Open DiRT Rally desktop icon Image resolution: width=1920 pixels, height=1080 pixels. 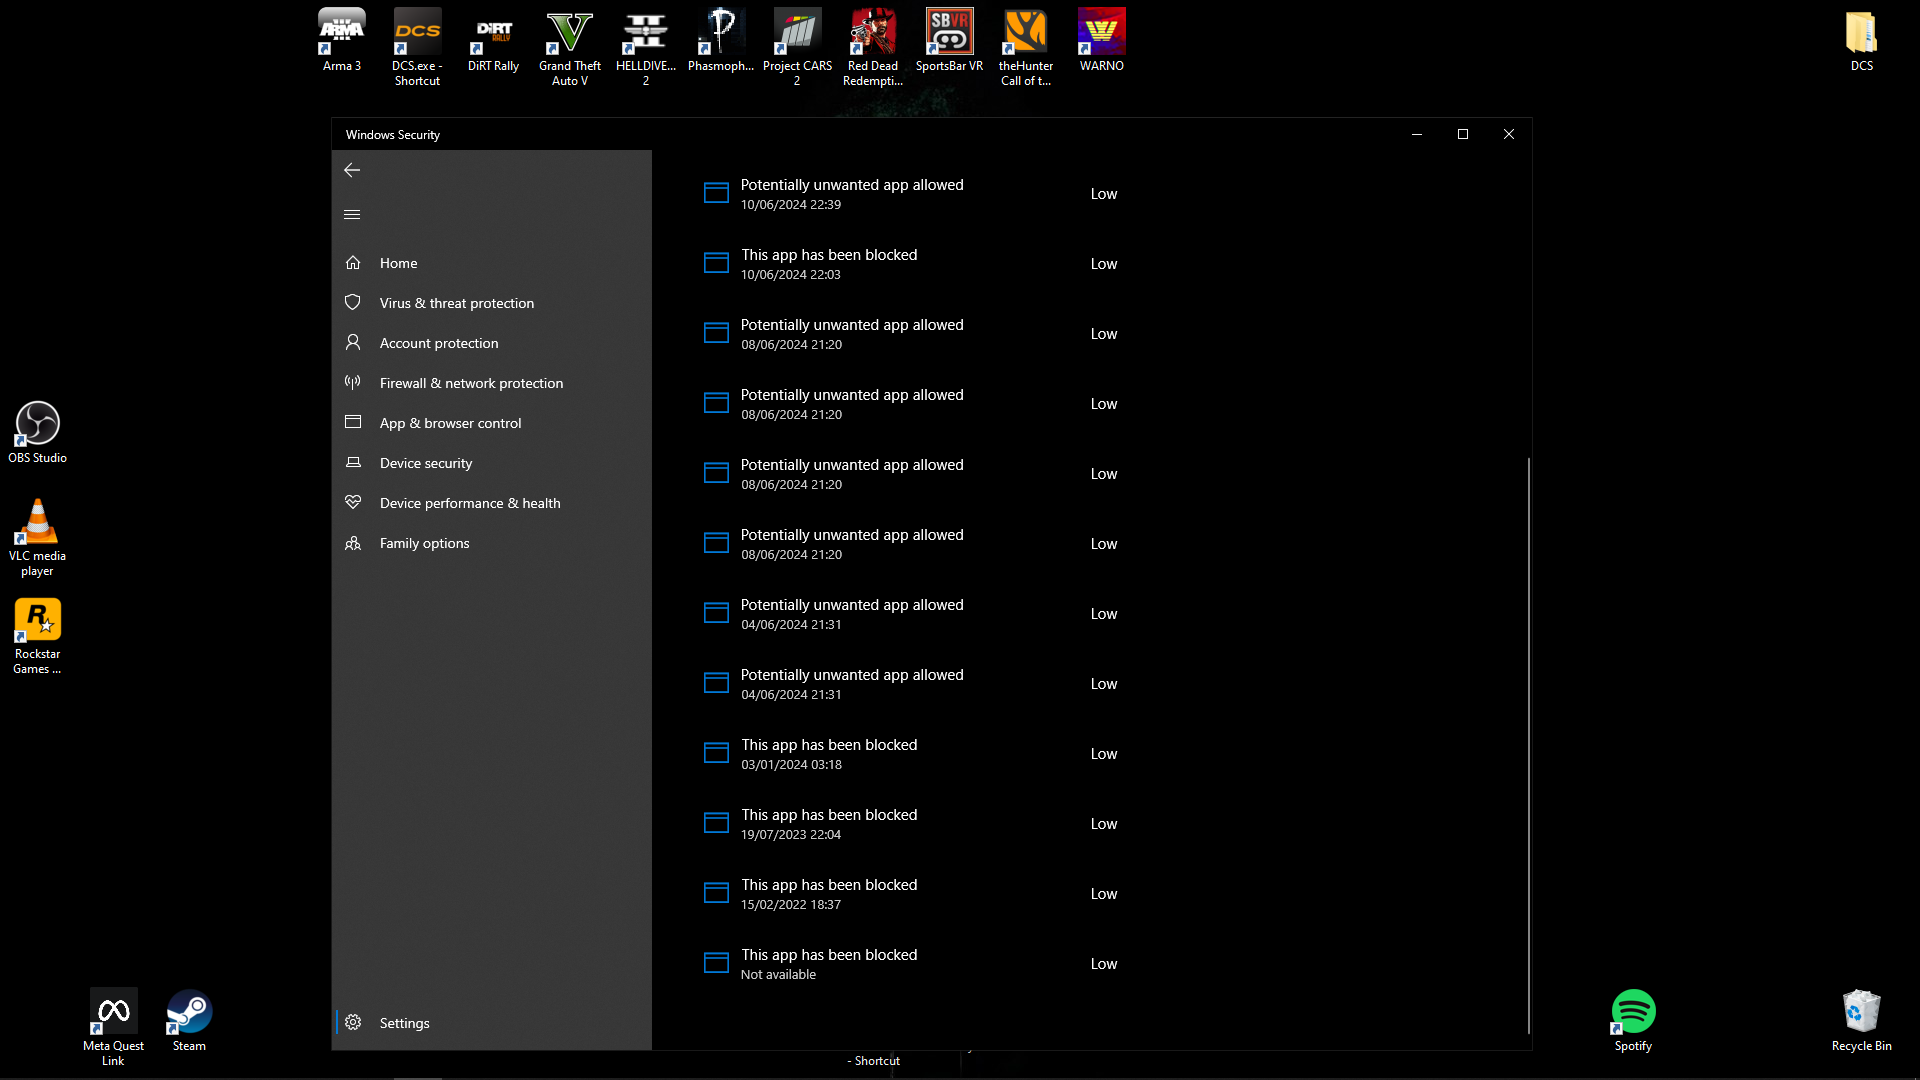click(493, 41)
